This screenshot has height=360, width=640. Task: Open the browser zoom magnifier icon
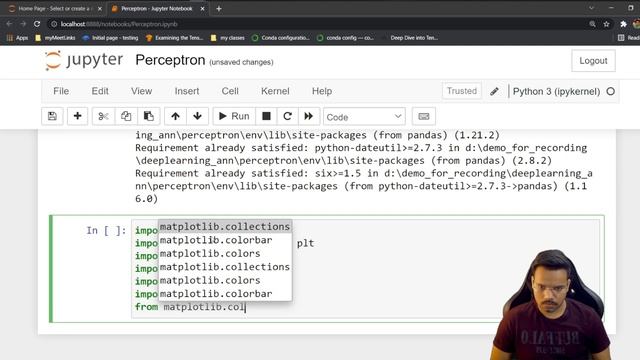[x=592, y=24]
